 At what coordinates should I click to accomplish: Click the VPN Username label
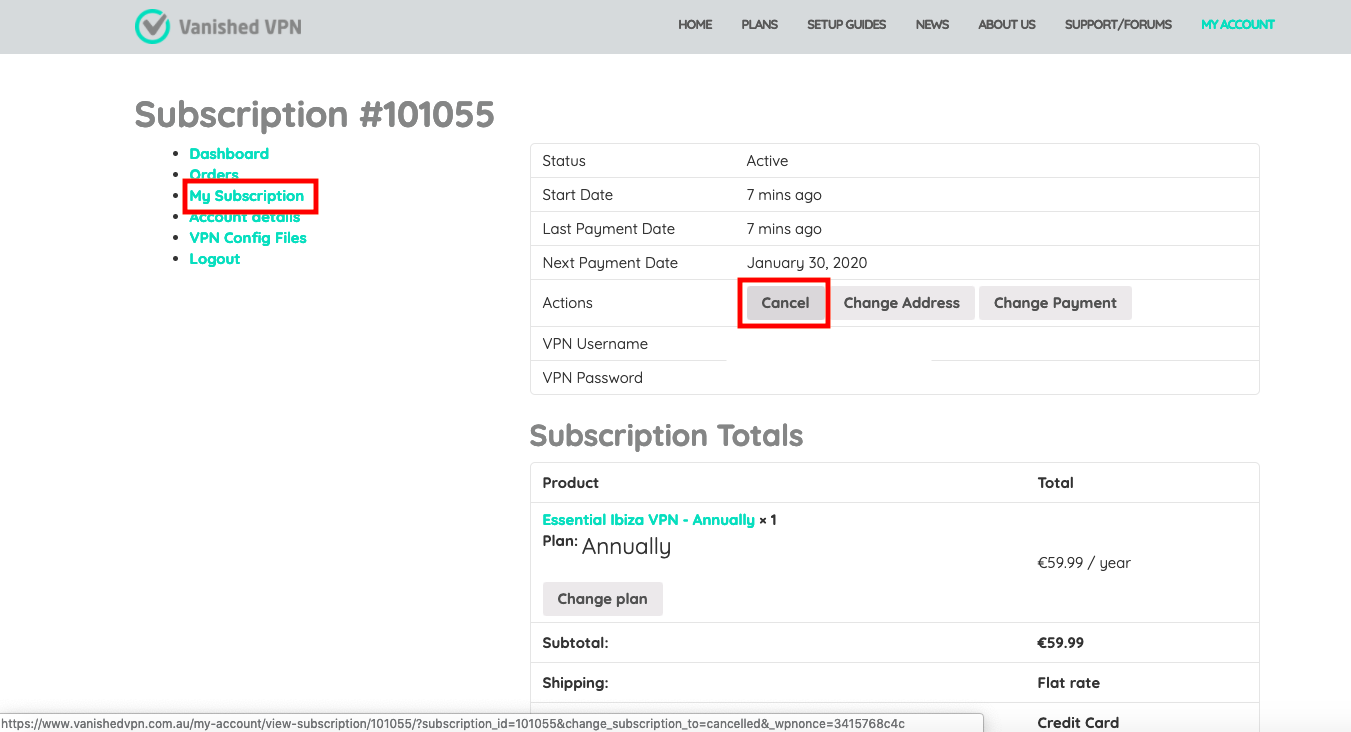[595, 344]
